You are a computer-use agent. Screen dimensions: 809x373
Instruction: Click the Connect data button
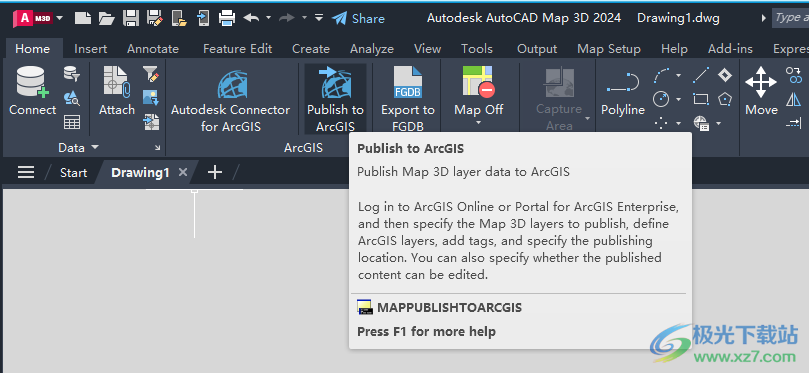(x=33, y=91)
